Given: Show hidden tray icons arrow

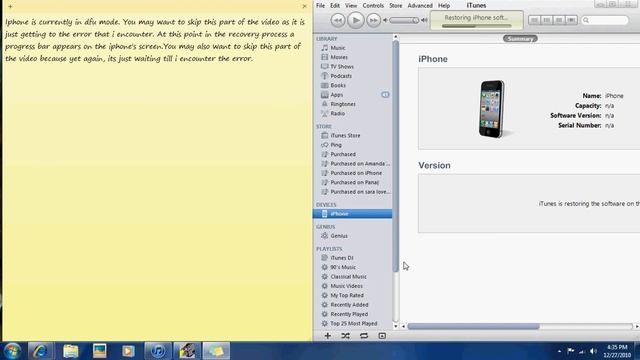Looking at the screenshot, I should coord(559,351).
